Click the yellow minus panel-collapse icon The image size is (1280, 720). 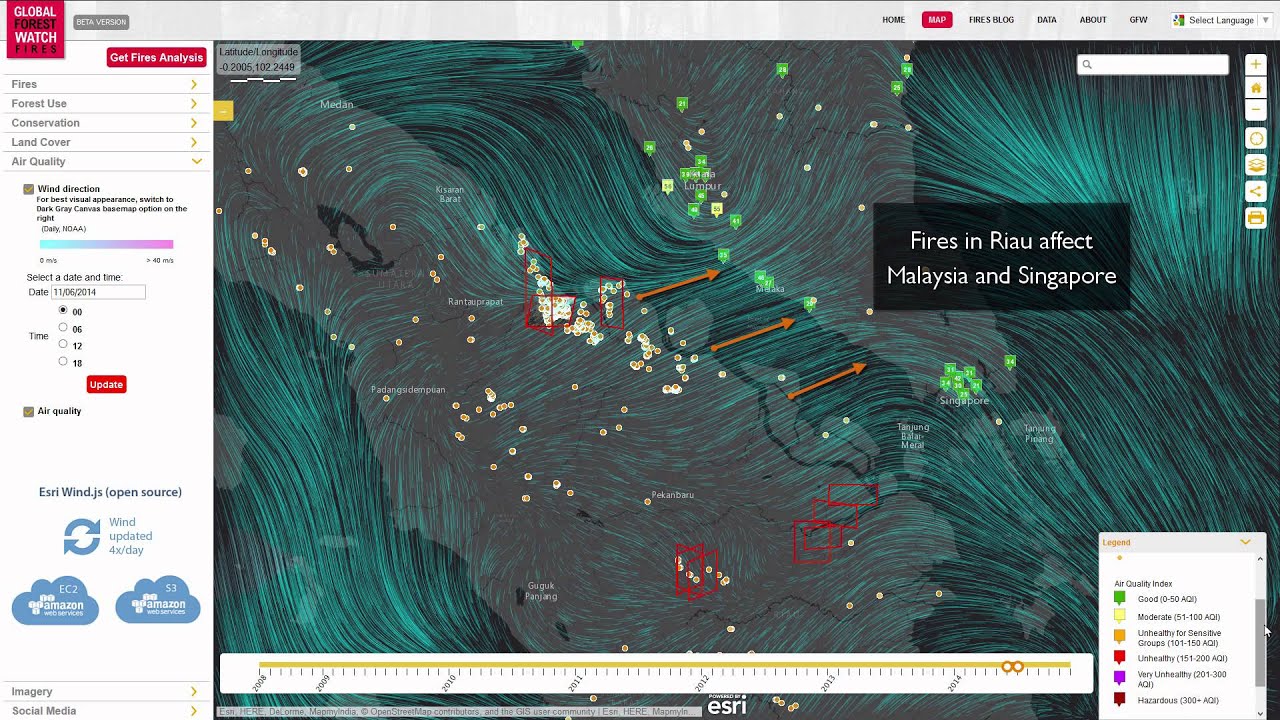pyautogui.click(x=223, y=111)
